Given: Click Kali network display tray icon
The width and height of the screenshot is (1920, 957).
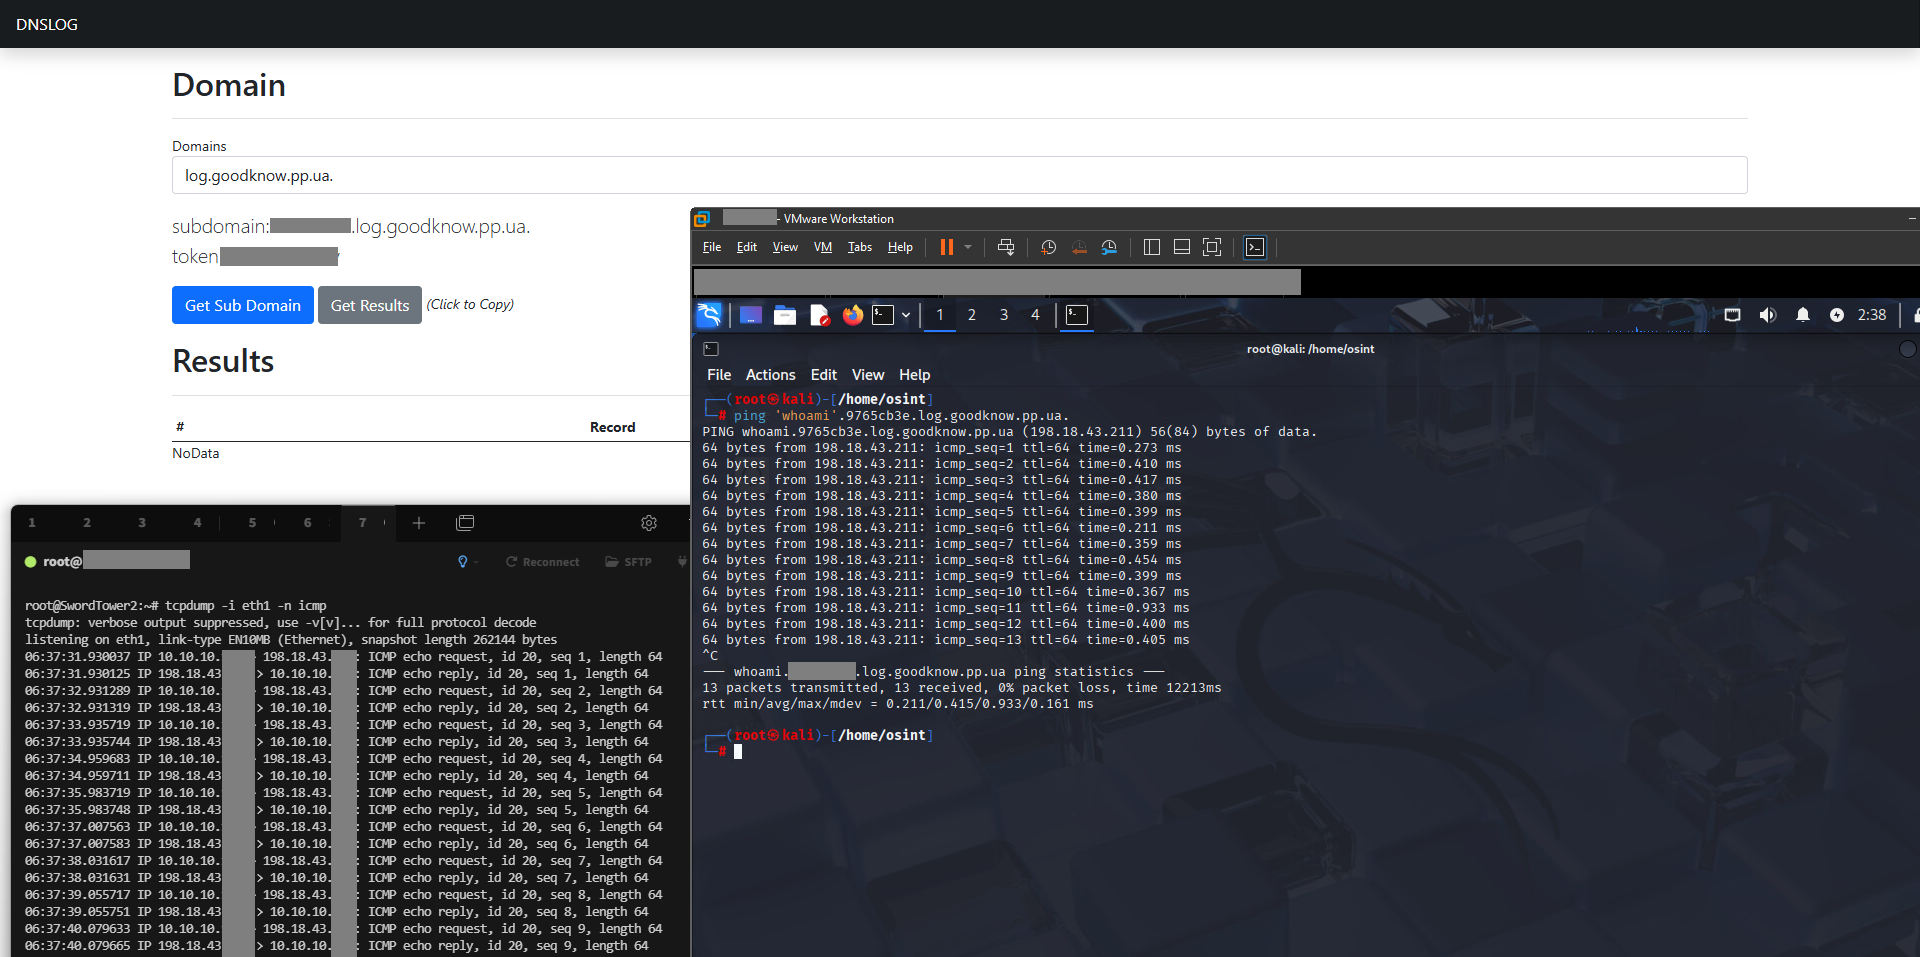Looking at the screenshot, I should [x=1733, y=315].
